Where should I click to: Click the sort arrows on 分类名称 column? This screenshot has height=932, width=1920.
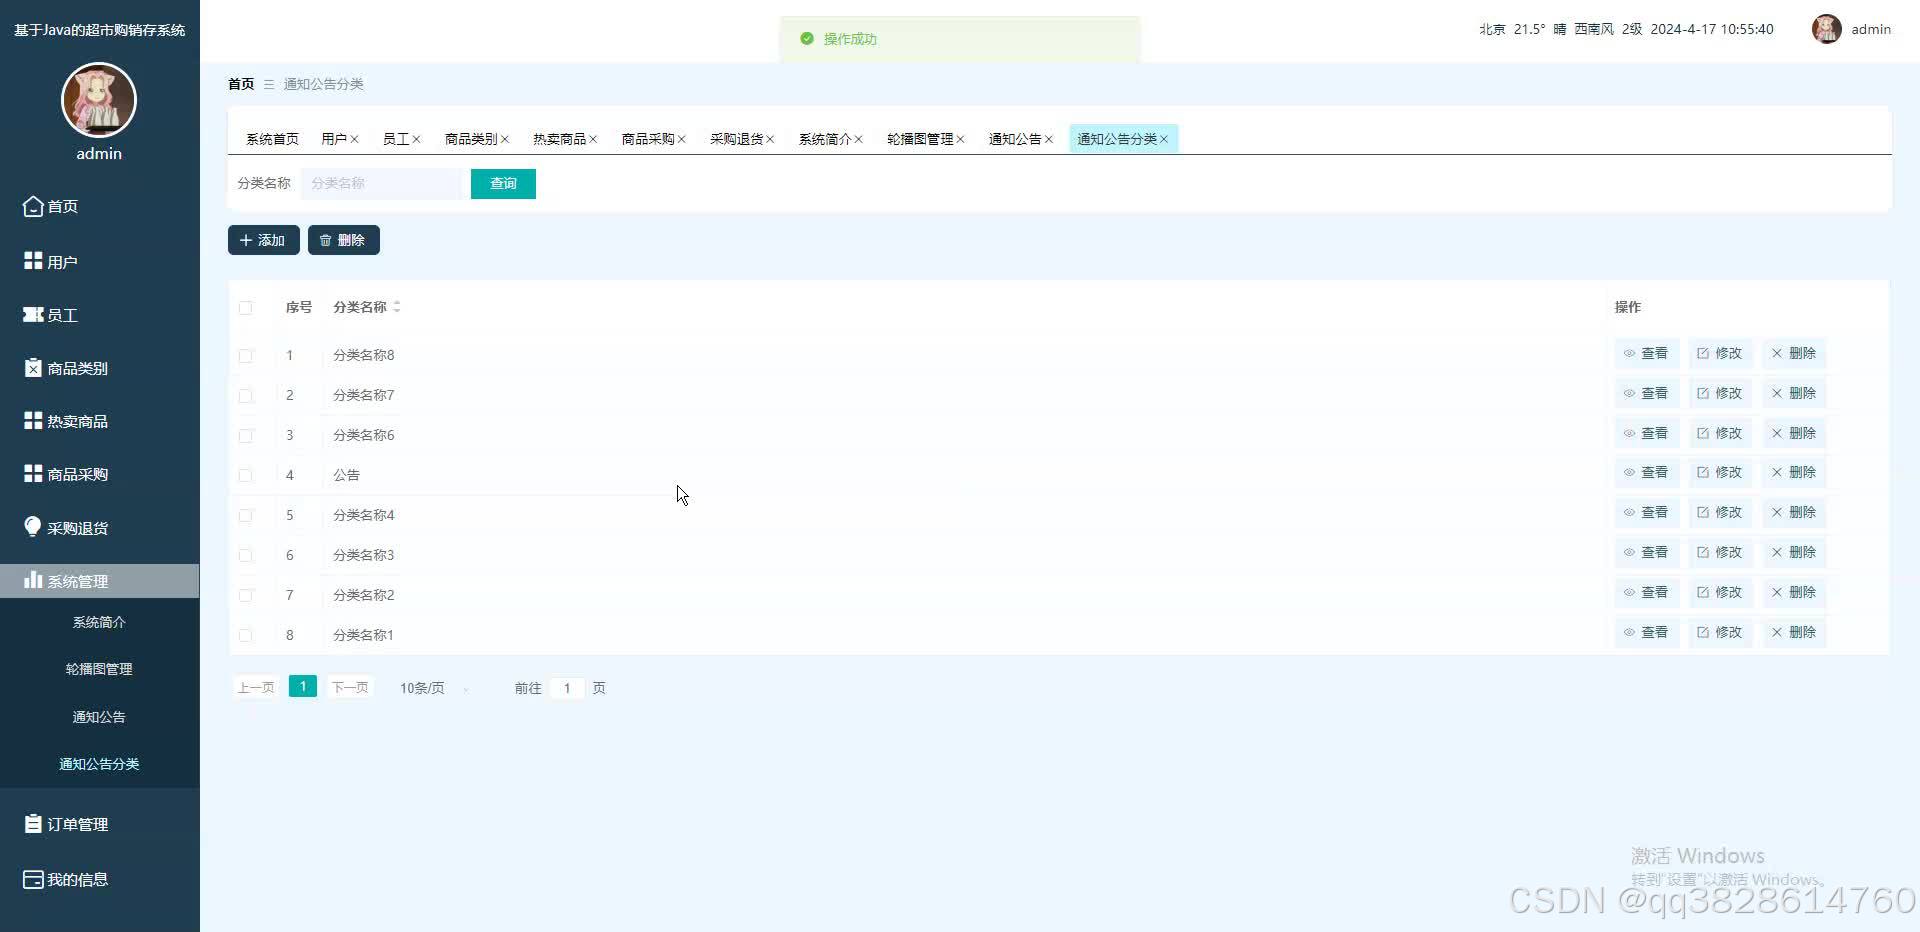click(x=397, y=307)
